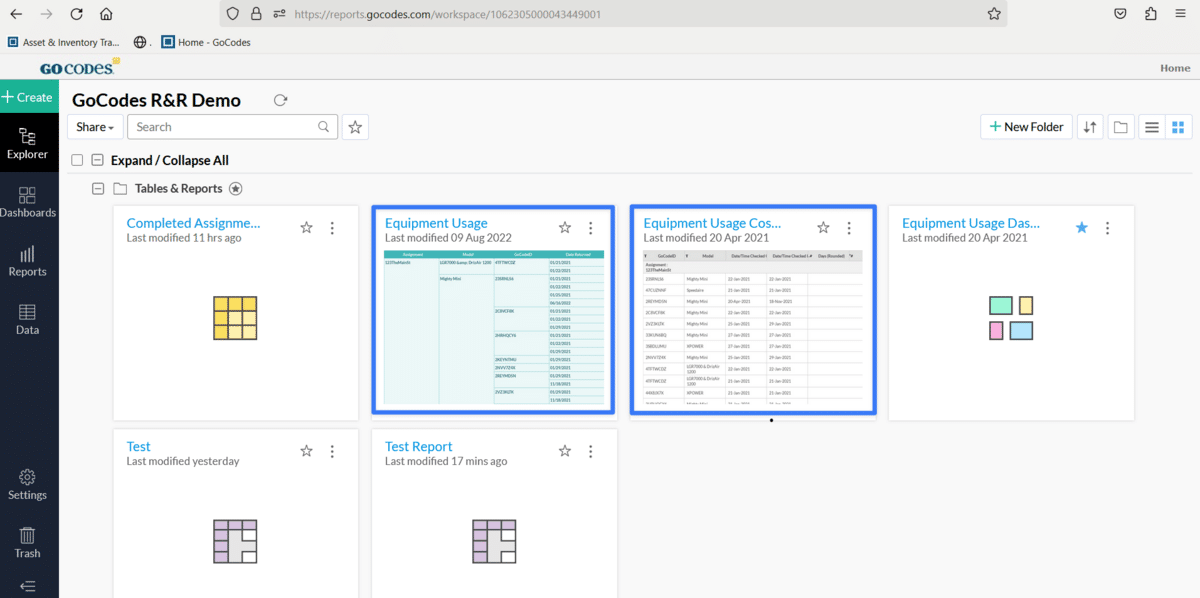
Task: Click the colored dashboard icon on Equipment Usage Das...
Action: (x=1011, y=317)
